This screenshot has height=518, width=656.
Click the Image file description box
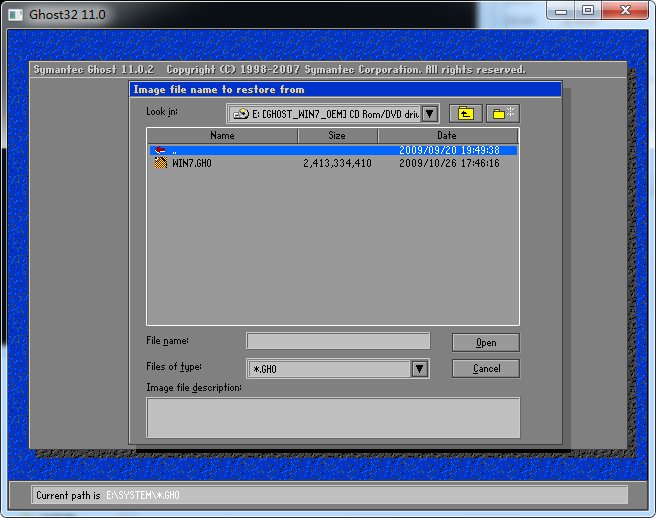click(333, 418)
